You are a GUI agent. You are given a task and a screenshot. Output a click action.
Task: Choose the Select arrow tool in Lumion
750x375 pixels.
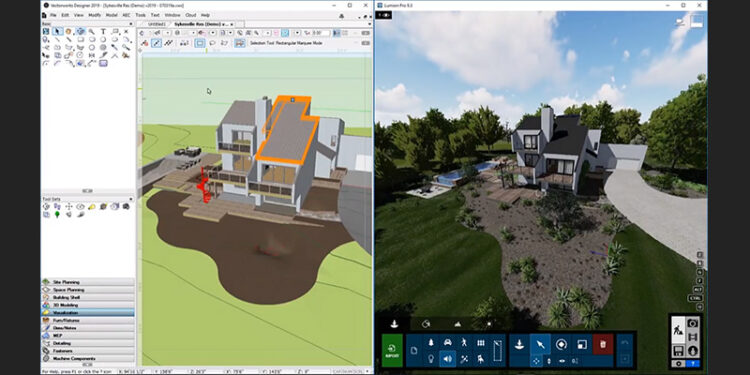pos(540,344)
